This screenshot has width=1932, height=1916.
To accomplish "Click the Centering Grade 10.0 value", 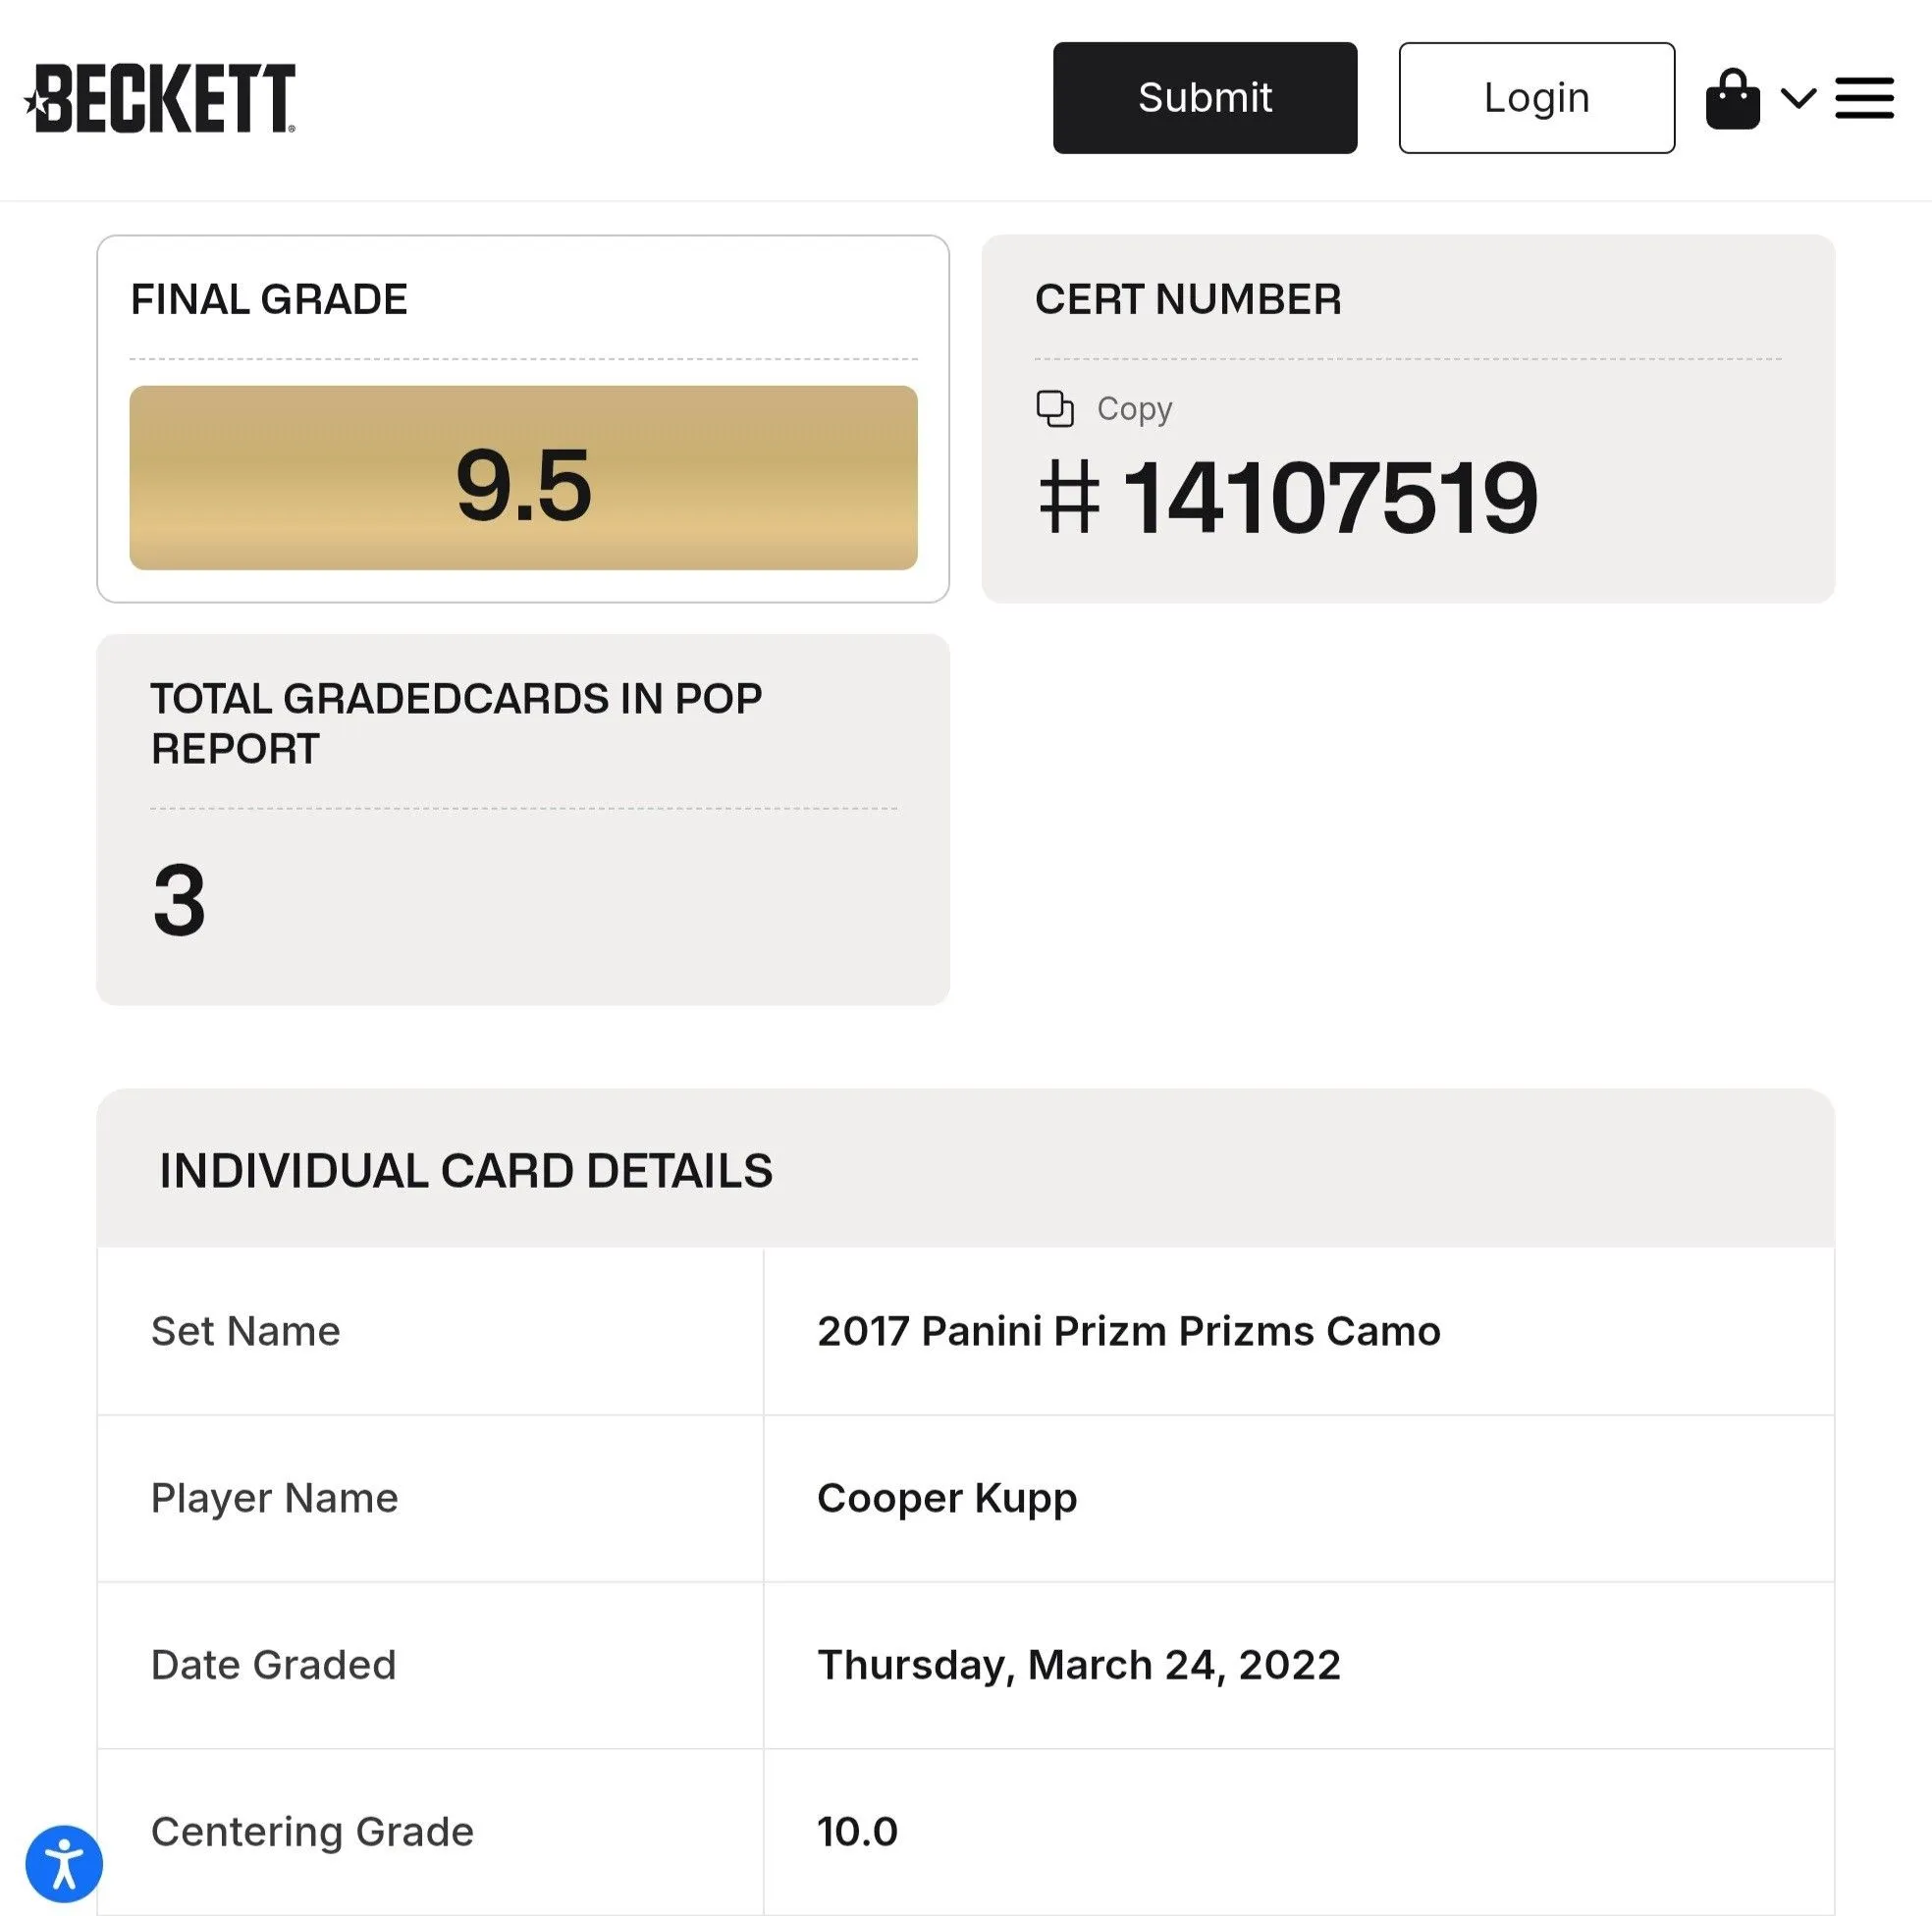I will [857, 1831].
